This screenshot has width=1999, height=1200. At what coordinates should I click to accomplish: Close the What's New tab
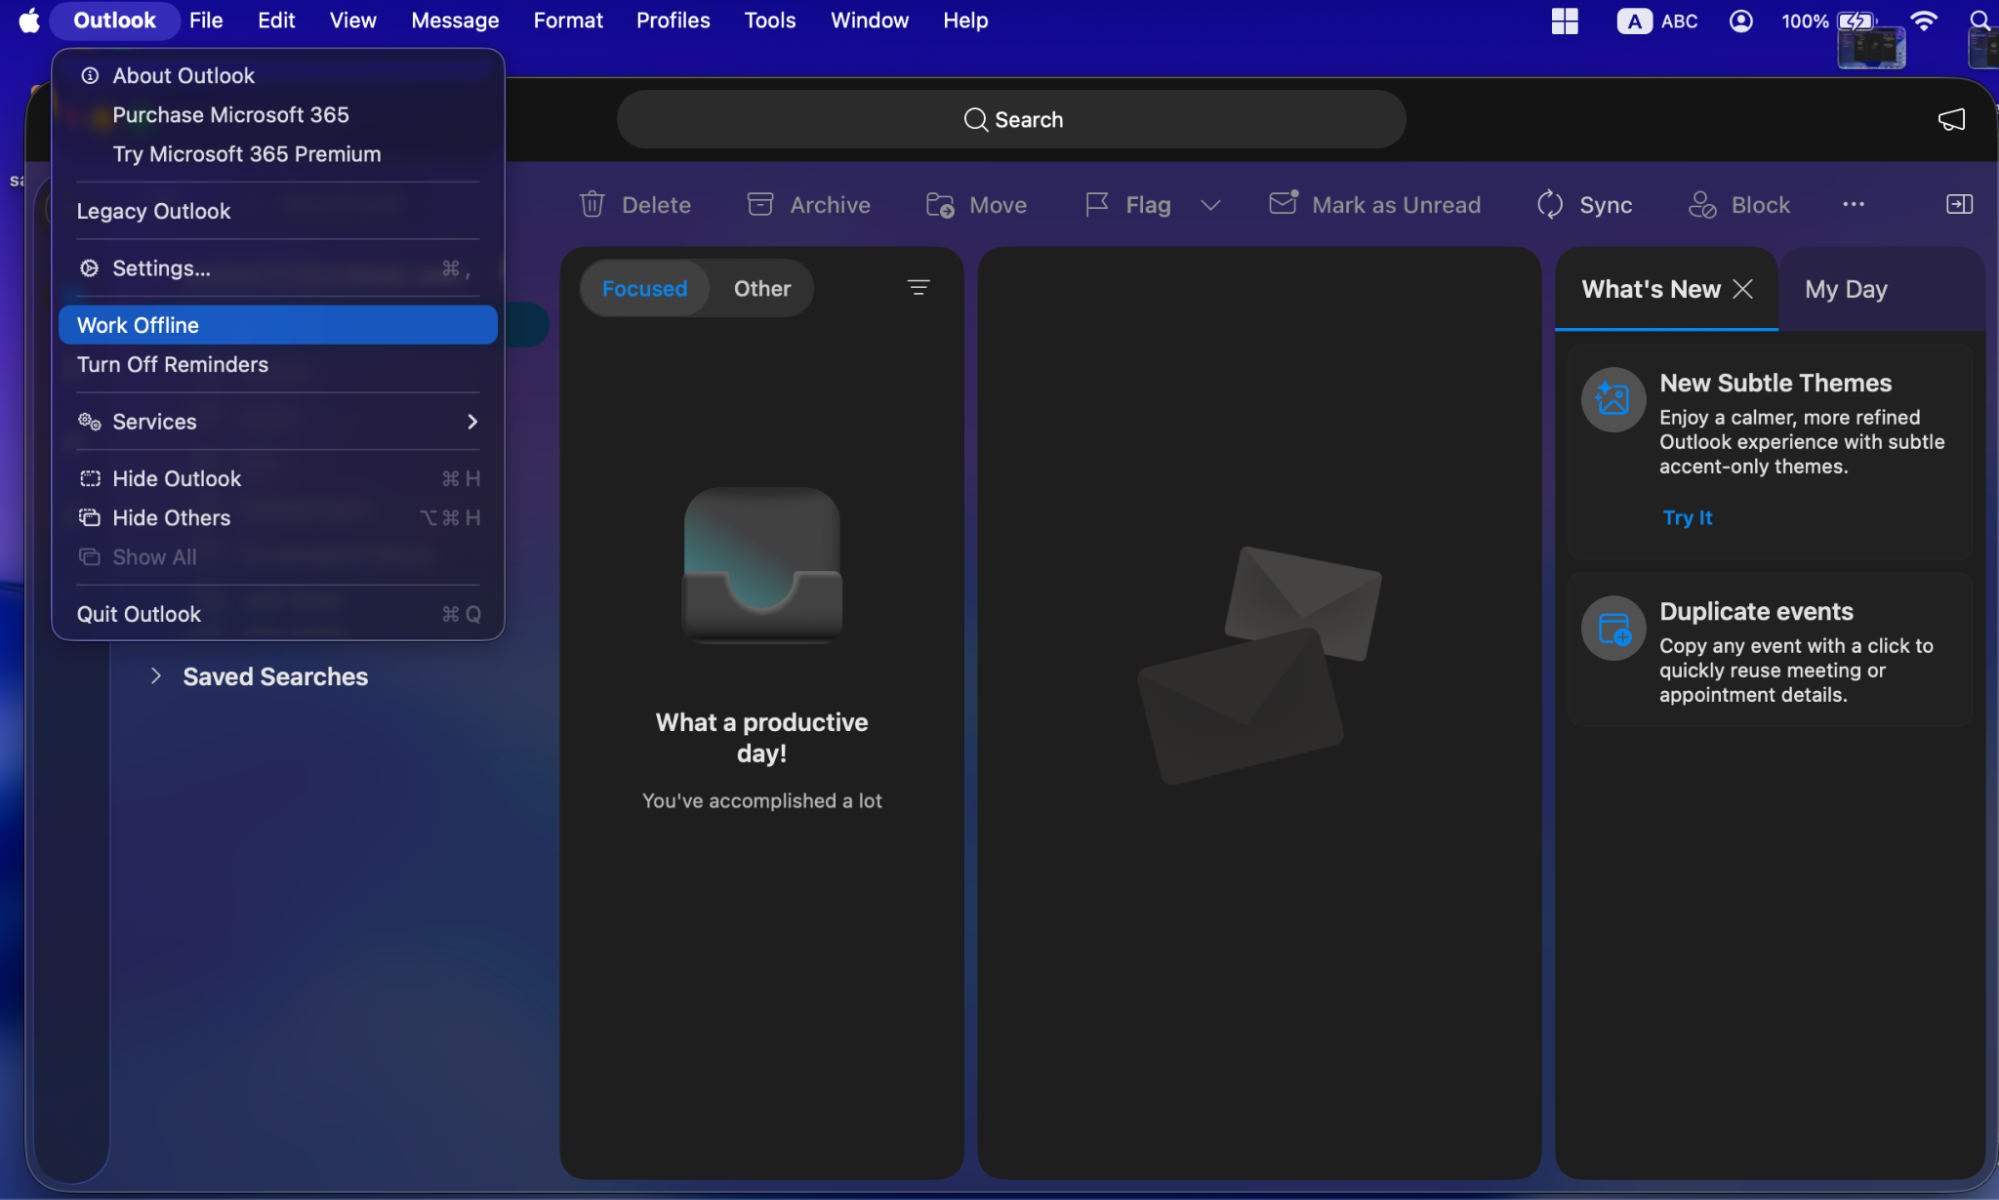pyautogui.click(x=1743, y=289)
